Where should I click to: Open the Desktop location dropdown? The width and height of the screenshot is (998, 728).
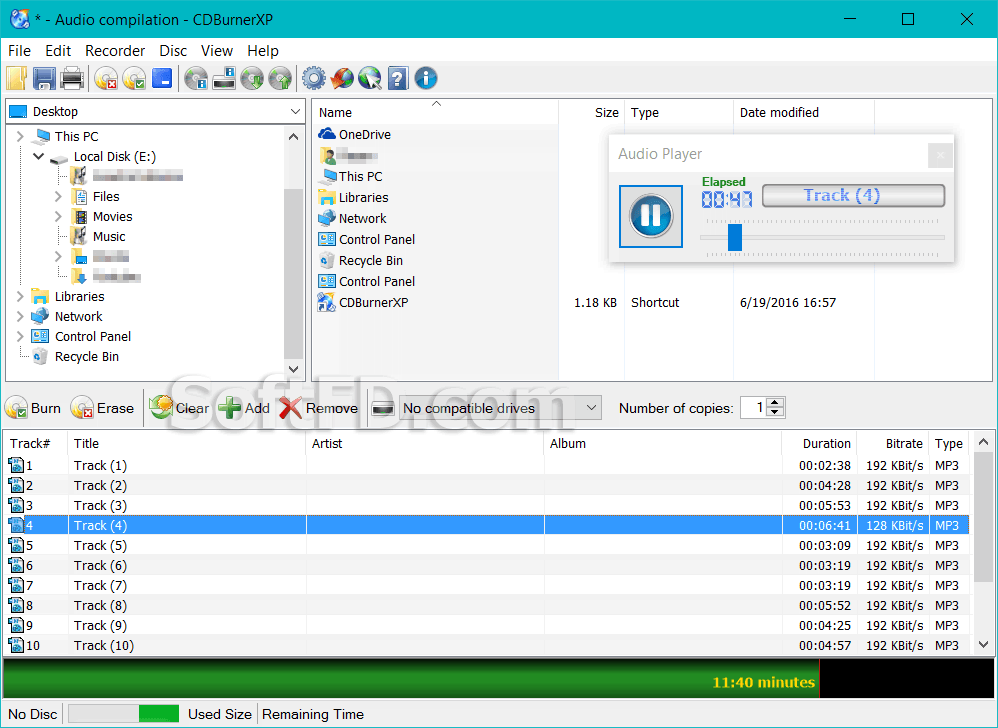[x=295, y=111]
